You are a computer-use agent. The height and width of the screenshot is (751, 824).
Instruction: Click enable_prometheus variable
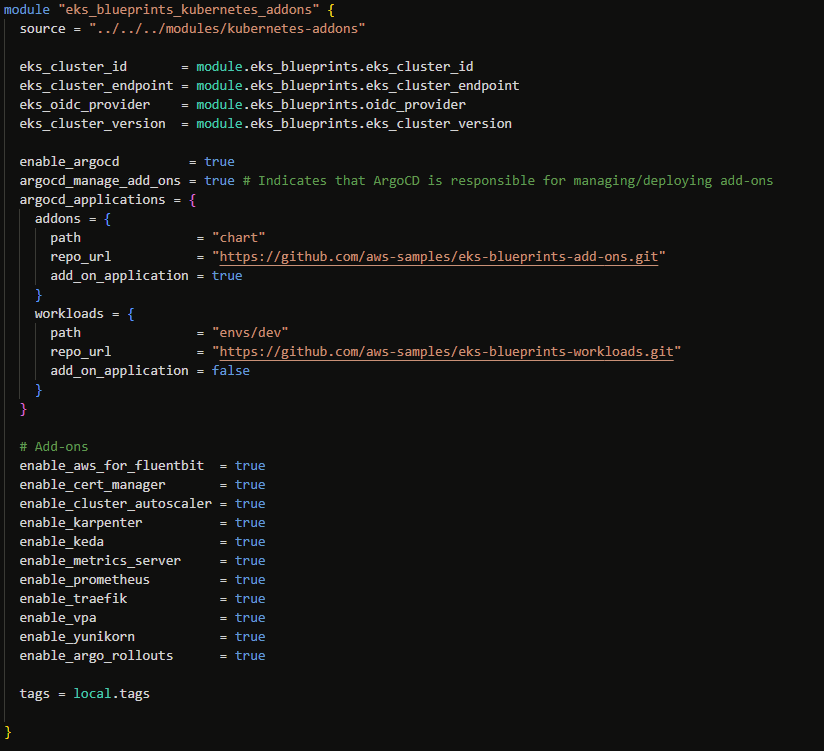[85, 580]
